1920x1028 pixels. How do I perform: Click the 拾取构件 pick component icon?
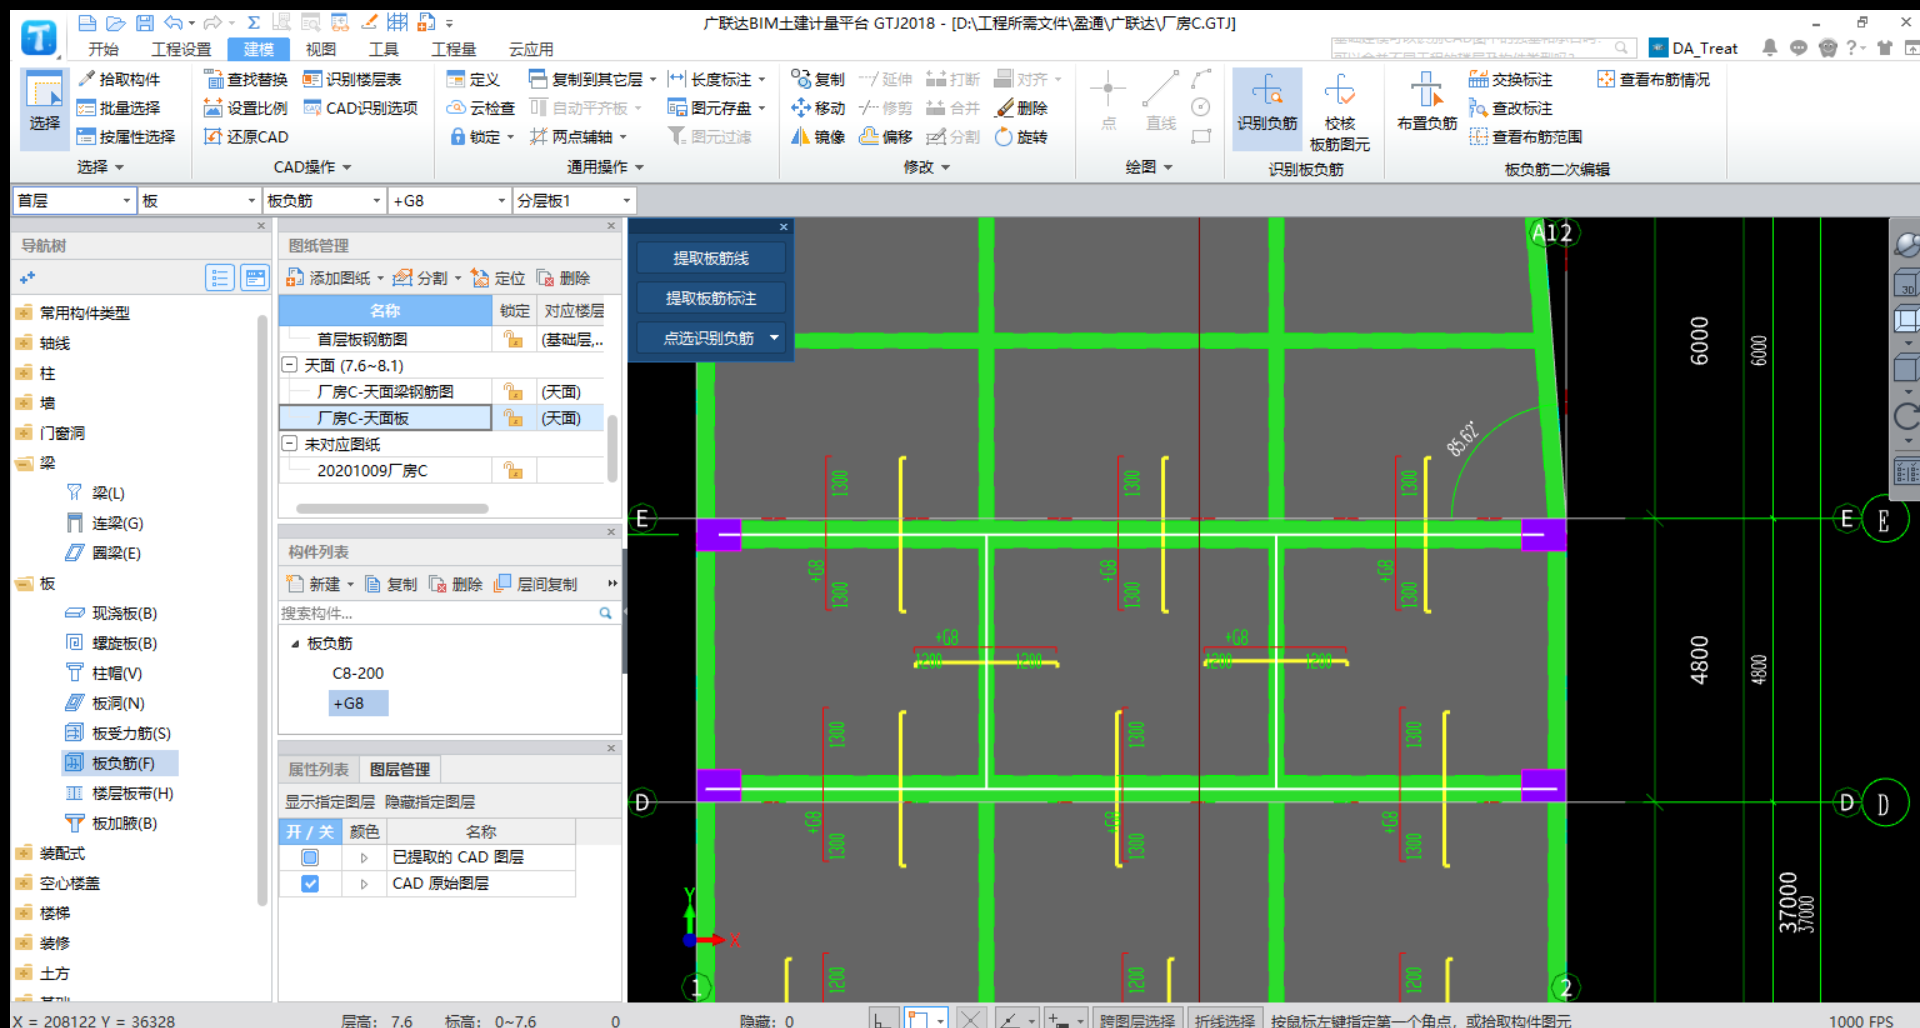point(87,79)
